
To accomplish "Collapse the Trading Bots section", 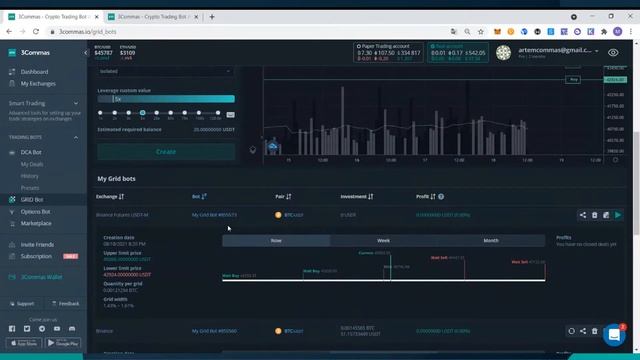I will point(76,138).
